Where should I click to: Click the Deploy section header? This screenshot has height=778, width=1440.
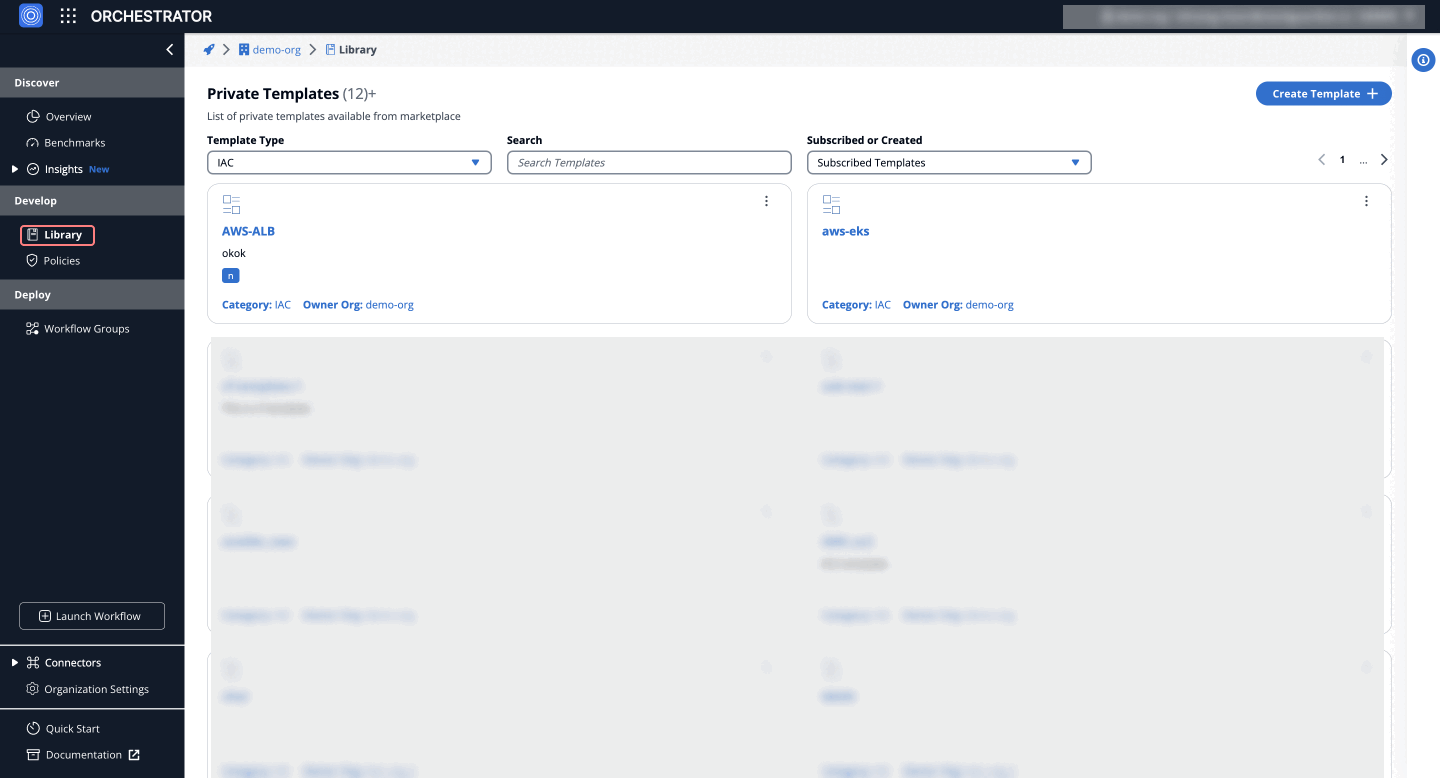(92, 295)
